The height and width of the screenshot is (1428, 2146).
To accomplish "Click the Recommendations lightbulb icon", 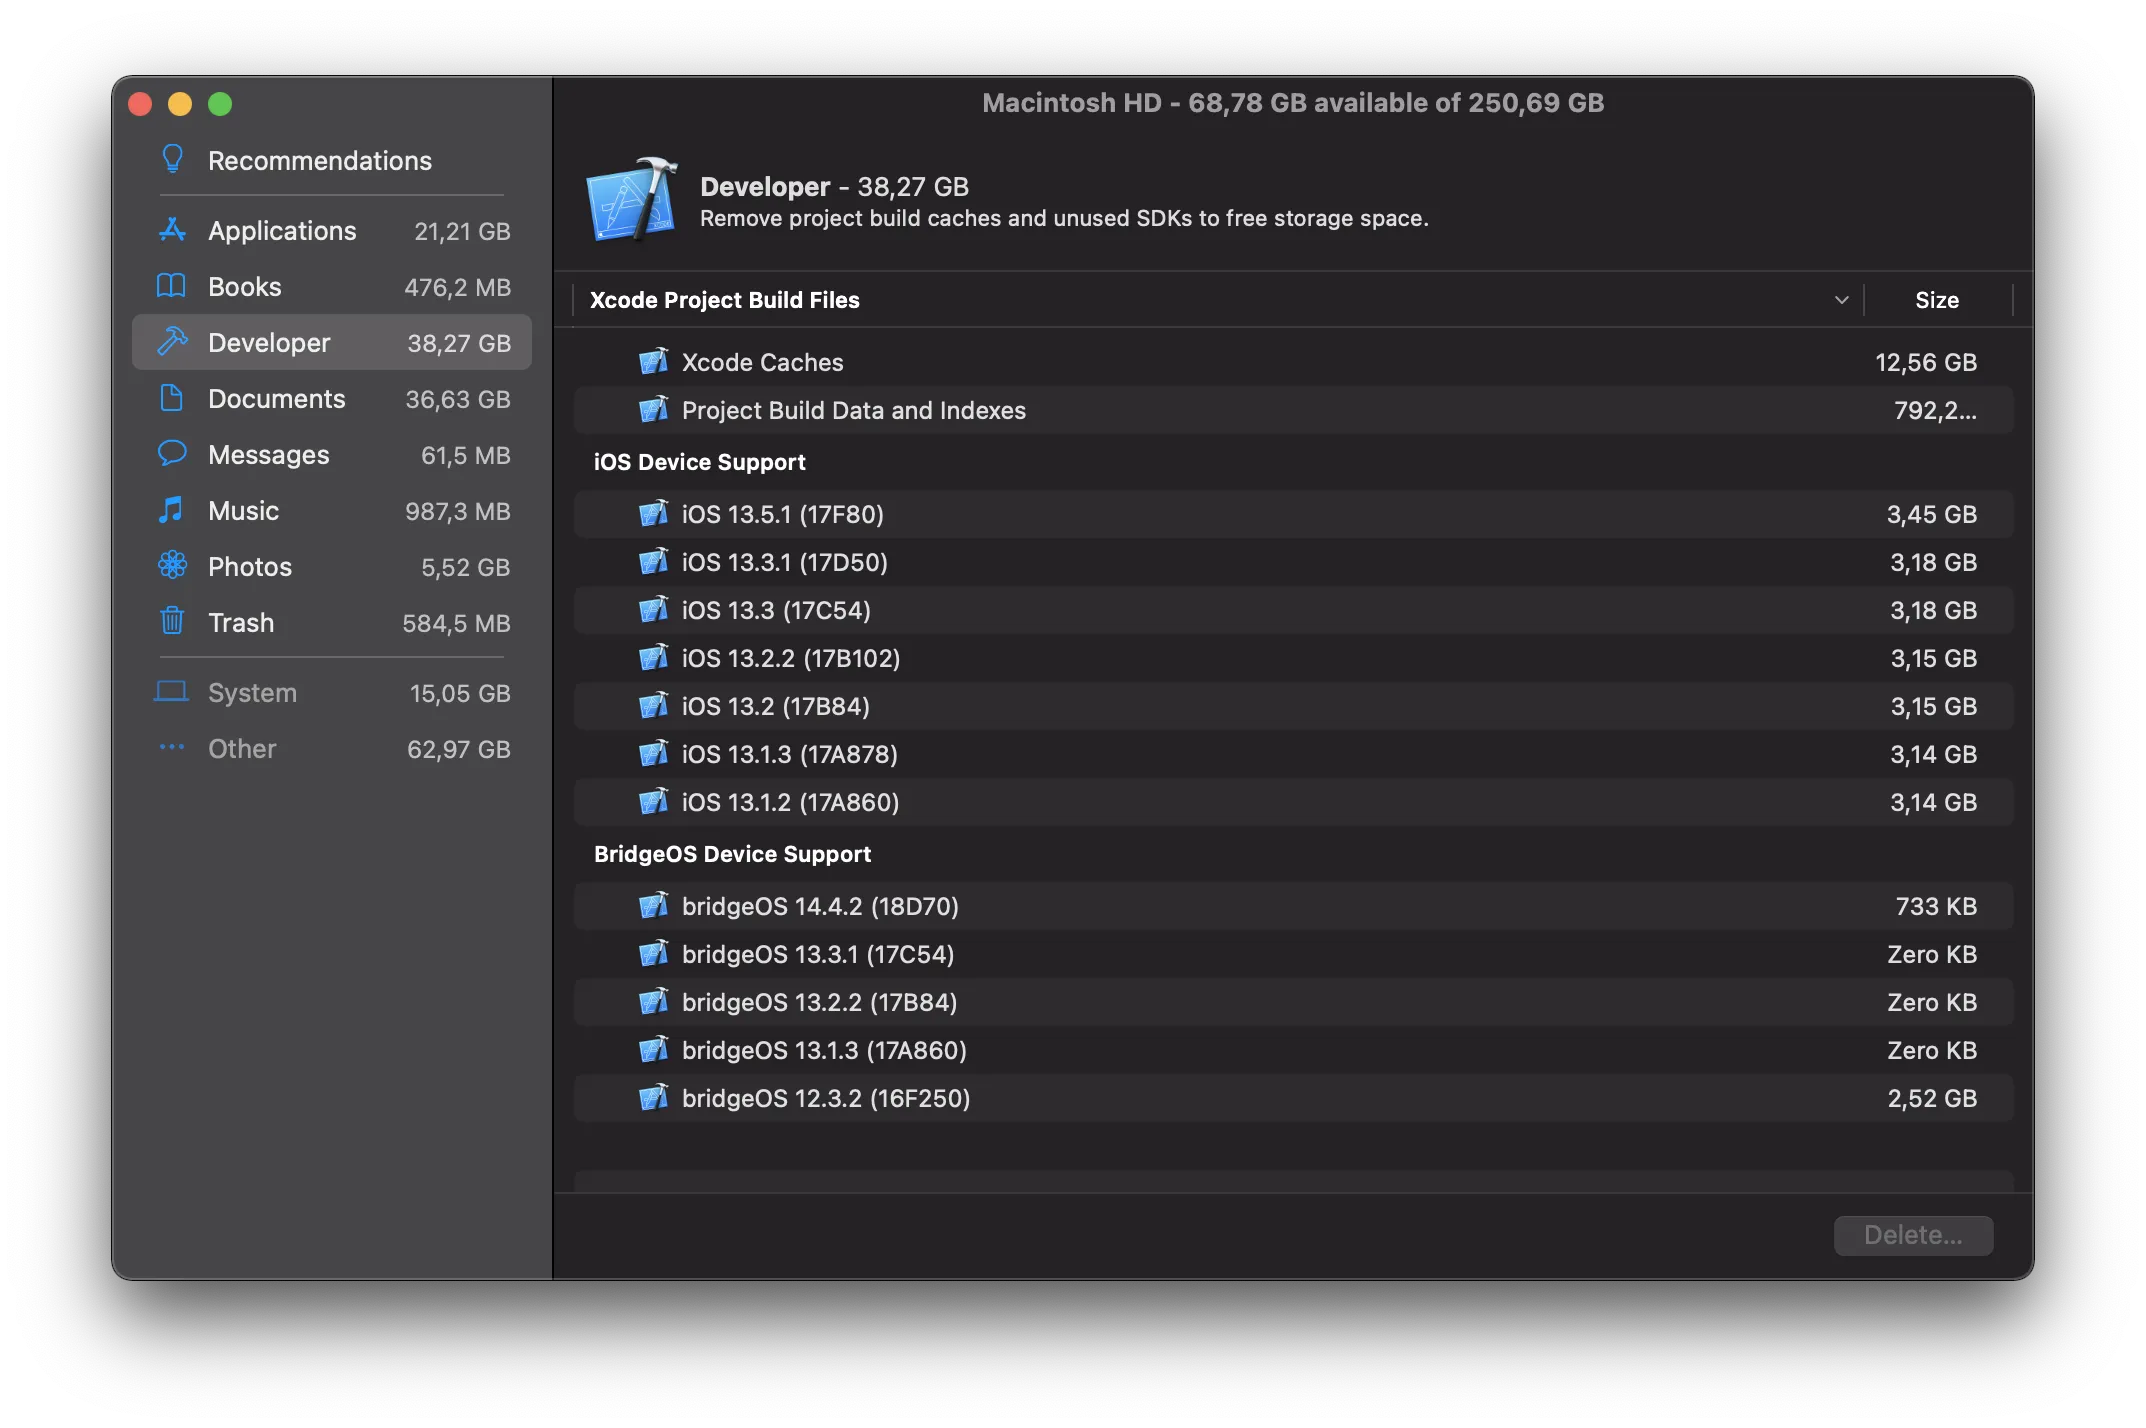I will pyautogui.click(x=172, y=160).
